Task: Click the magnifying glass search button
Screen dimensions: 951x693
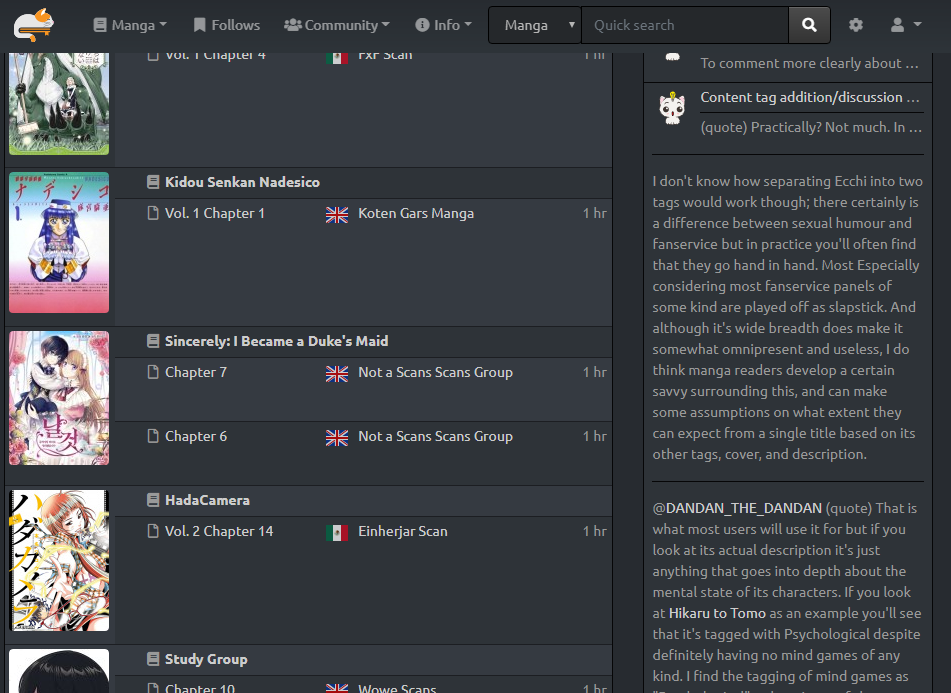Action: (x=809, y=25)
